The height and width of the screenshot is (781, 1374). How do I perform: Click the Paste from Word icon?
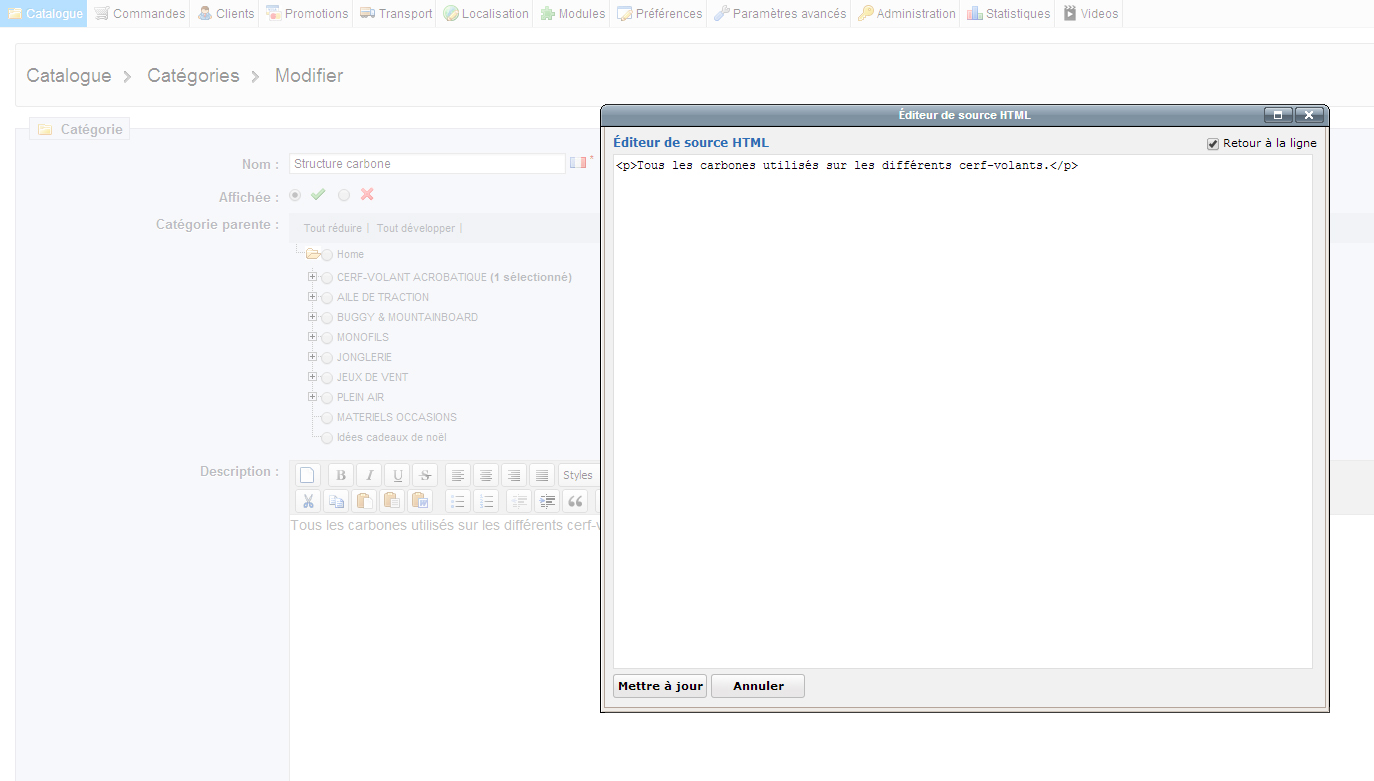click(x=420, y=501)
